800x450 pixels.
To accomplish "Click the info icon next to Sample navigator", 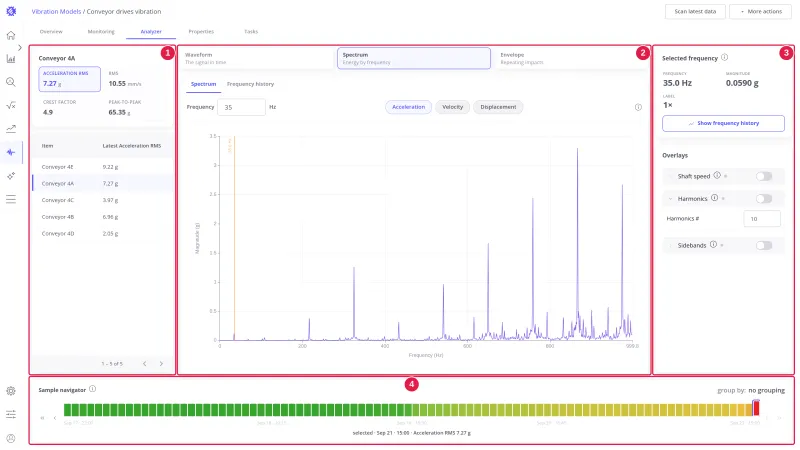I will pos(92,389).
